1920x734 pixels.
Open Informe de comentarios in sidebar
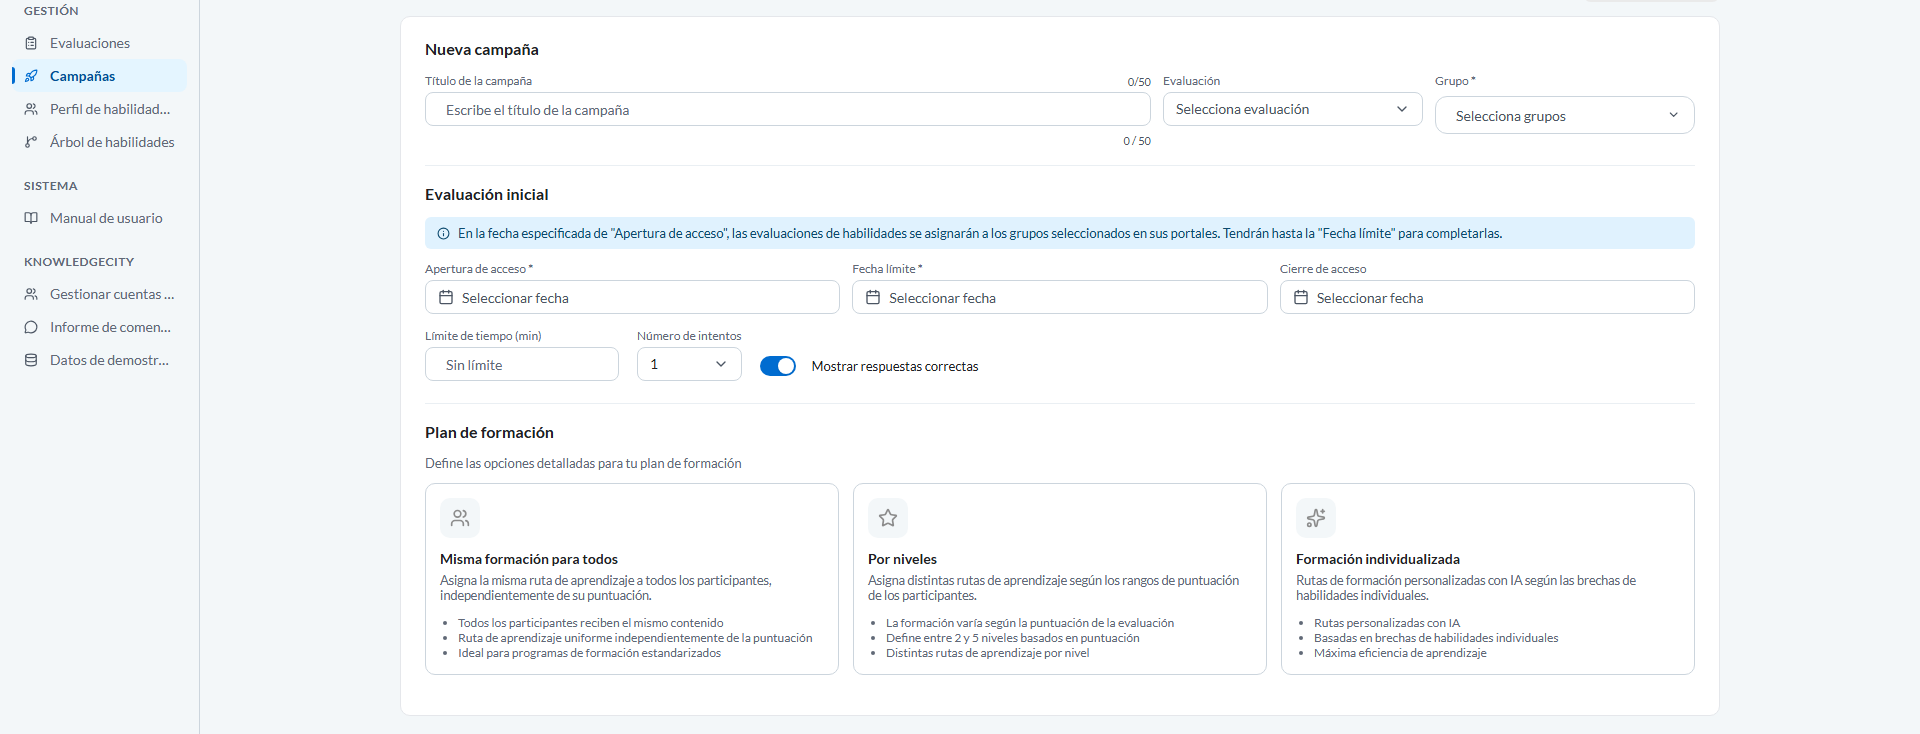[x=99, y=327]
